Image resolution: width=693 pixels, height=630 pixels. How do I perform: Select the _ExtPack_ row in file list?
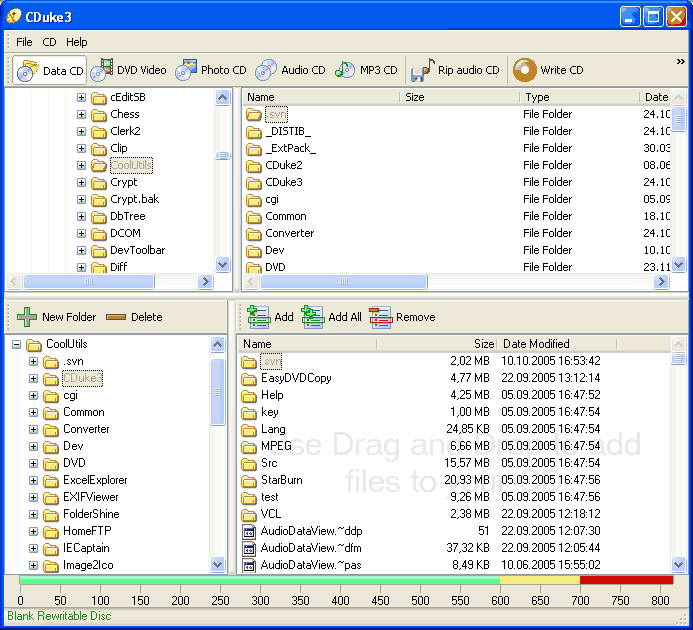(x=457, y=148)
